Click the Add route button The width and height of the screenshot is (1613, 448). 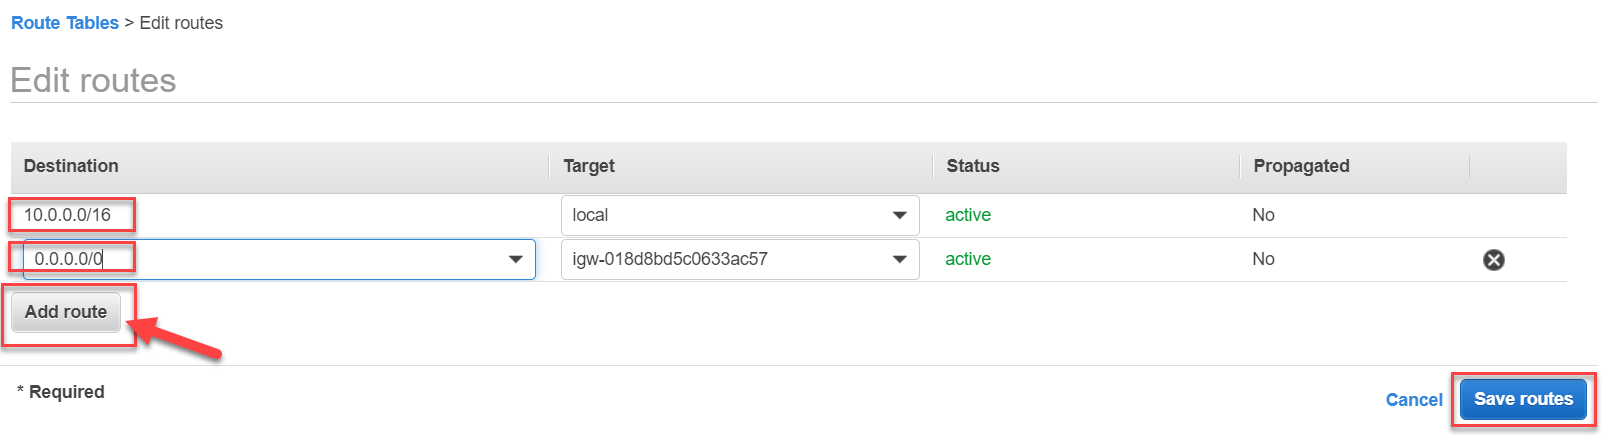point(66,312)
